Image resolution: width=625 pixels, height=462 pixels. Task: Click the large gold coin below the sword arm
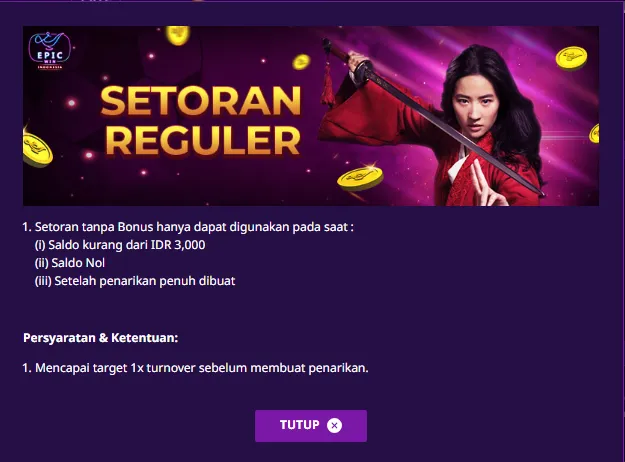click(x=360, y=178)
